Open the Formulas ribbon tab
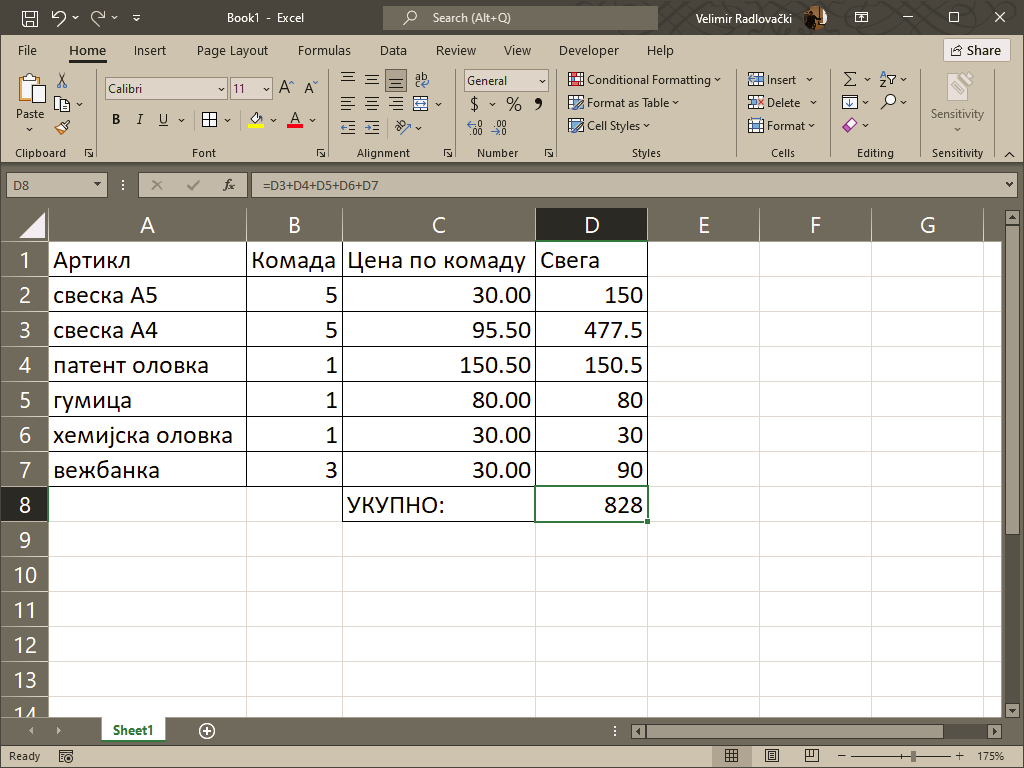This screenshot has height=768, width=1024. pyautogui.click(x=324, y=50)
